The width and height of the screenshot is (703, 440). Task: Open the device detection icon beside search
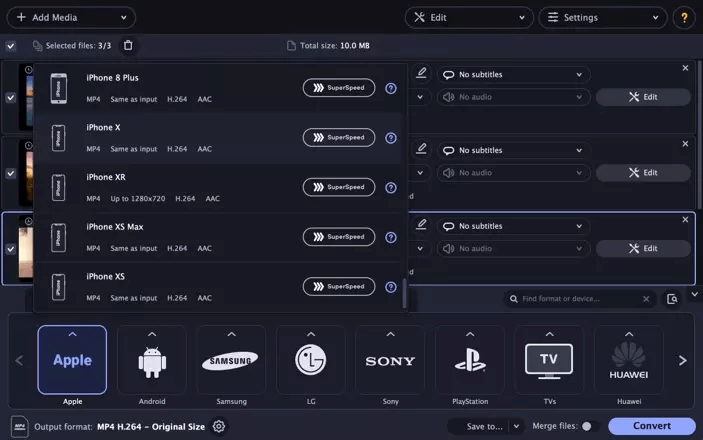point(672,299)
